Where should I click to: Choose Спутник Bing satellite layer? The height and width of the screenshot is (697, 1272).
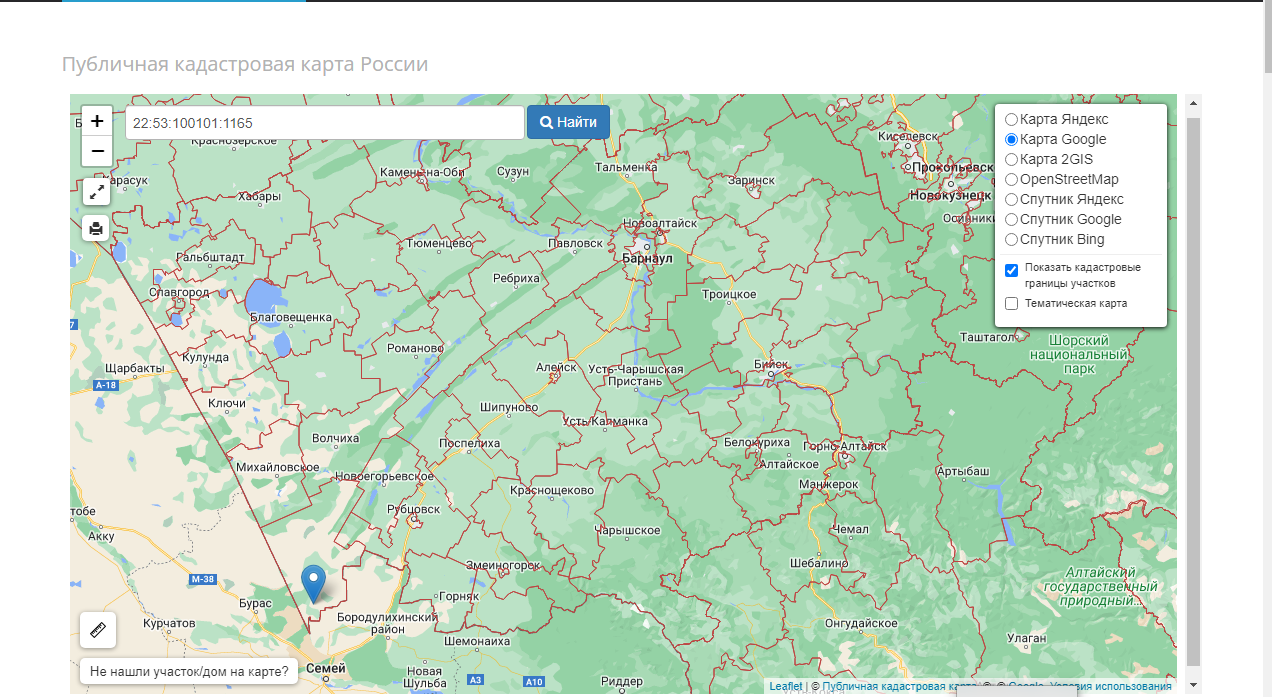coord(1011,240)
